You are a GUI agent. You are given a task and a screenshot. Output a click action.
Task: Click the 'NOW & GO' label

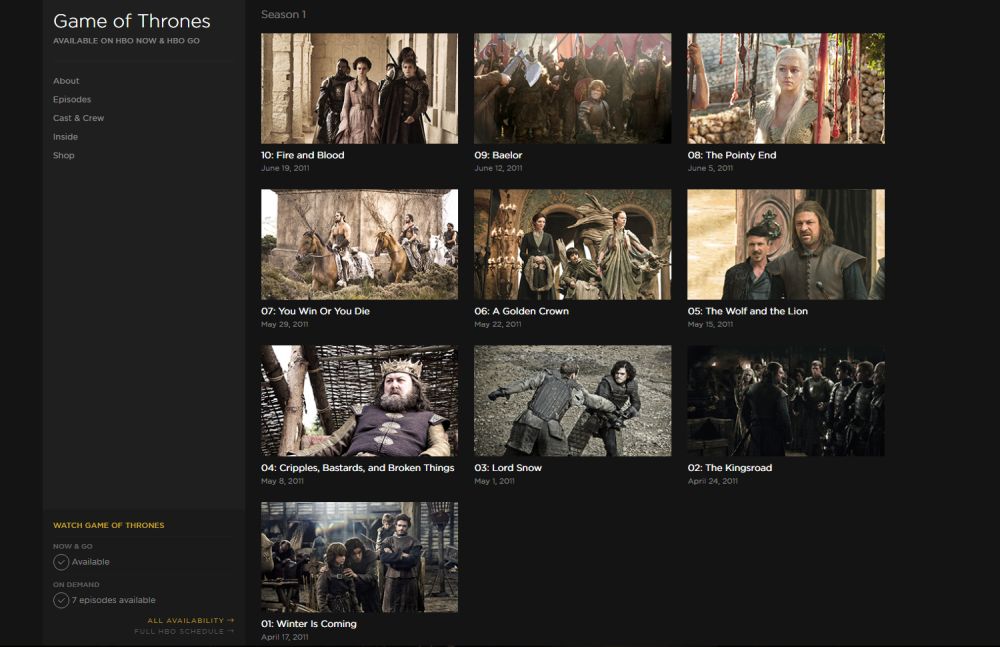click(x=73, y=547)
